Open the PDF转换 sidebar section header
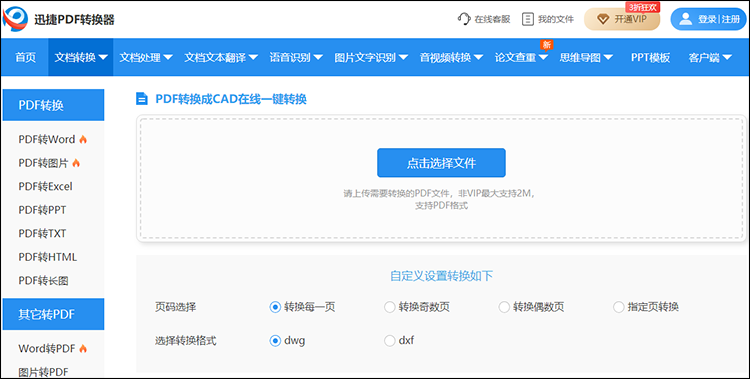750x379 pixels. pyautogui.click(x=53, y=105)
